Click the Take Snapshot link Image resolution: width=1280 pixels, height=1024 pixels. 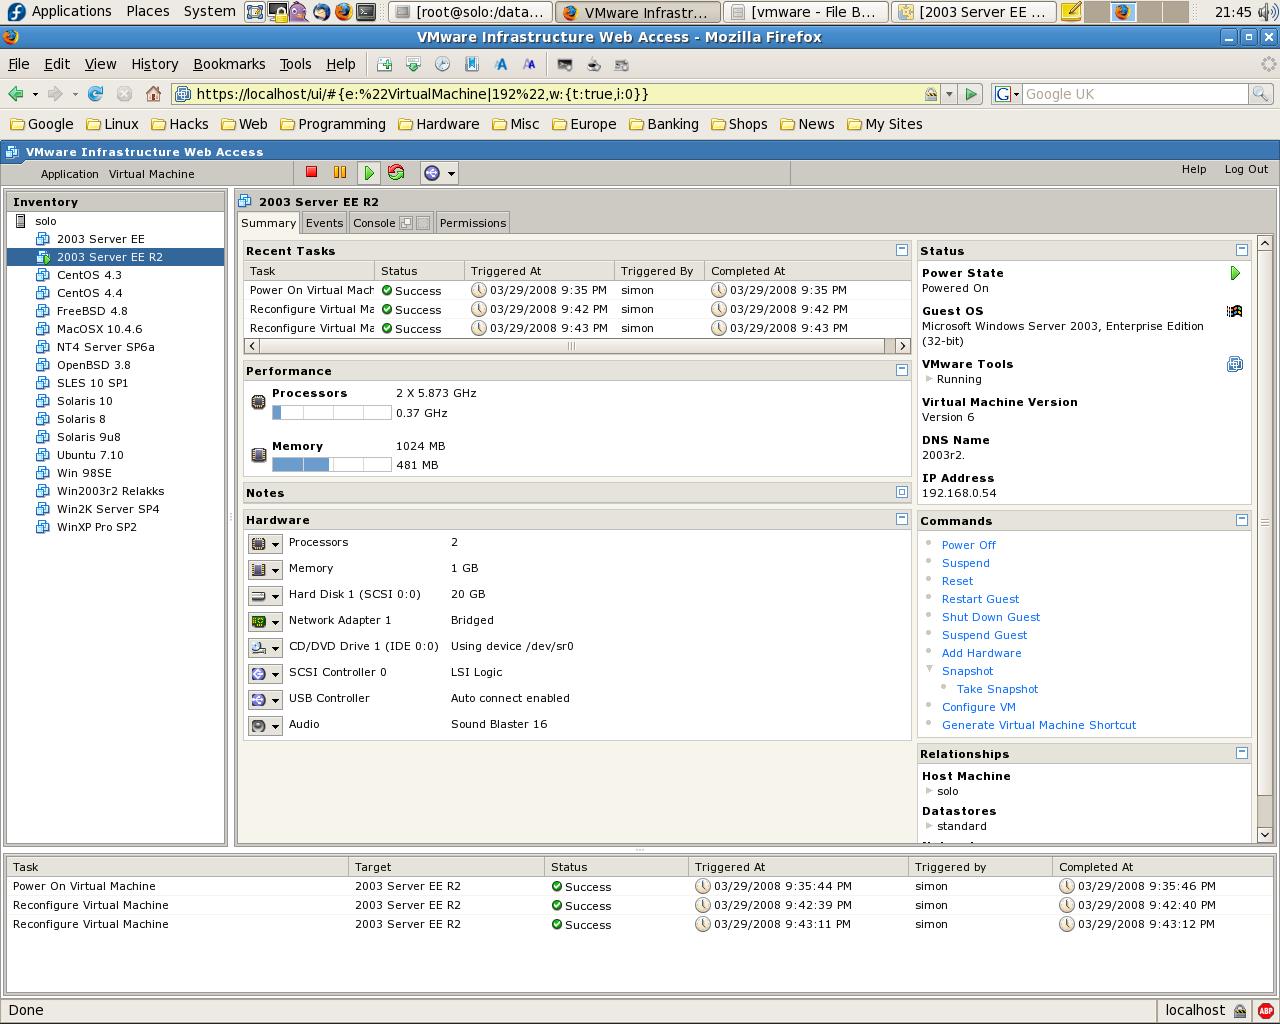[997, 689]
